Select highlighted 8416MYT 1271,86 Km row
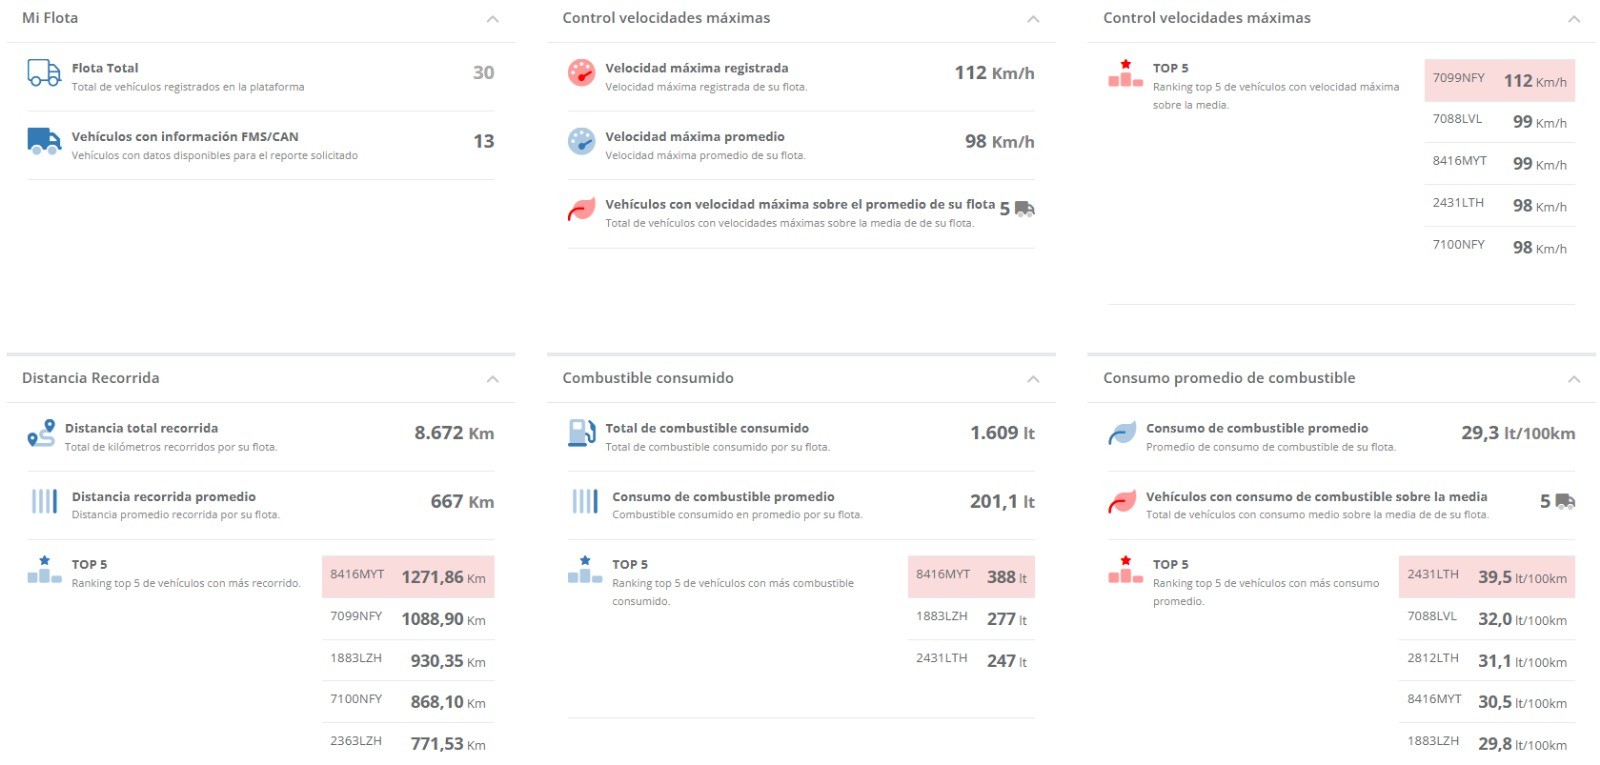Screen dimensions: 1600x765 click(408, 577)
